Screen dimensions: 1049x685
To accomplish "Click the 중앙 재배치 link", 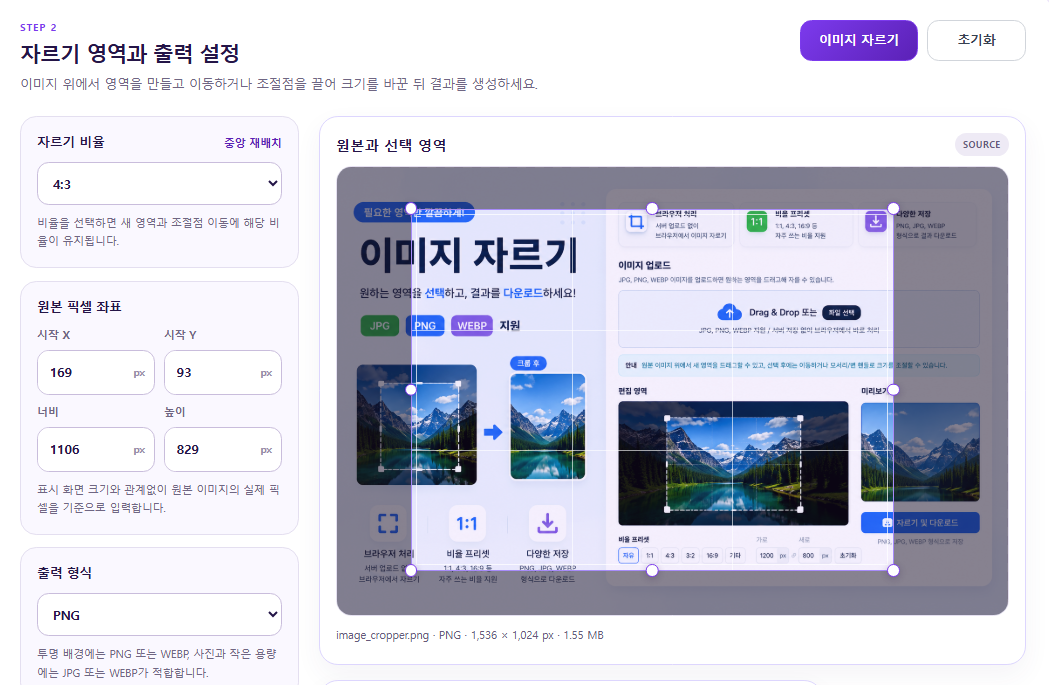I will 253,142.
